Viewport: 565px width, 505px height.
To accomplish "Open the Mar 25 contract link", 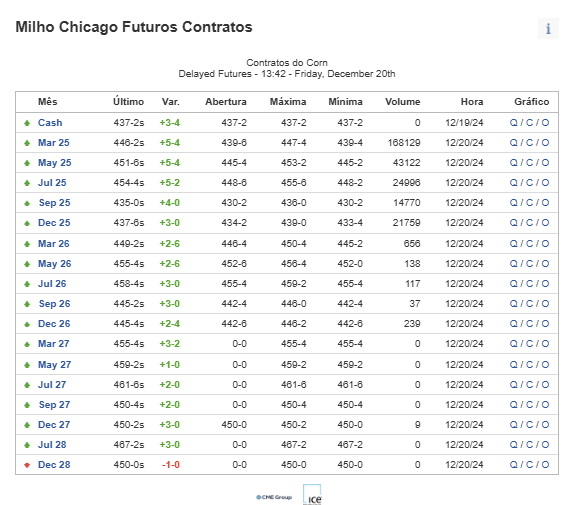I will (x=54, y=143).
